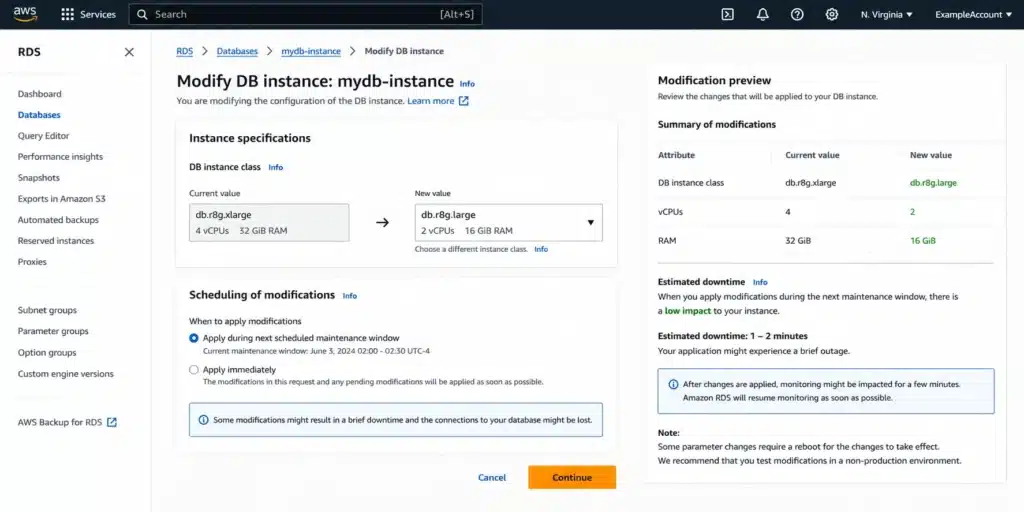Click the Learn more link
Image resolution: width=1024 pixels, height=512 pixels.
tap(430, 101)
